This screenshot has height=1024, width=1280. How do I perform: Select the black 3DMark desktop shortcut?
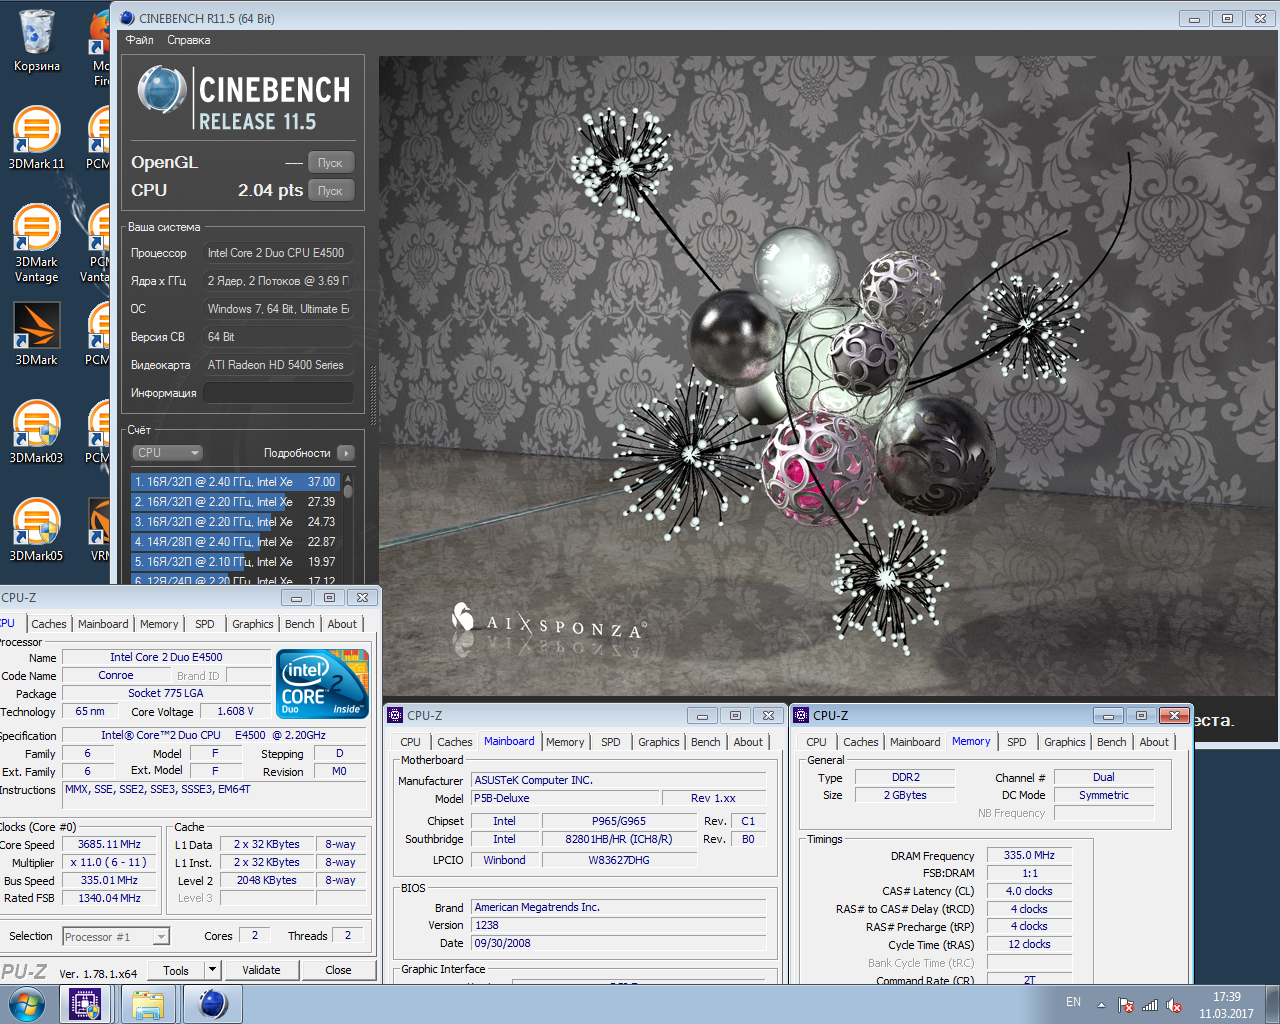(x=37, y=334)
